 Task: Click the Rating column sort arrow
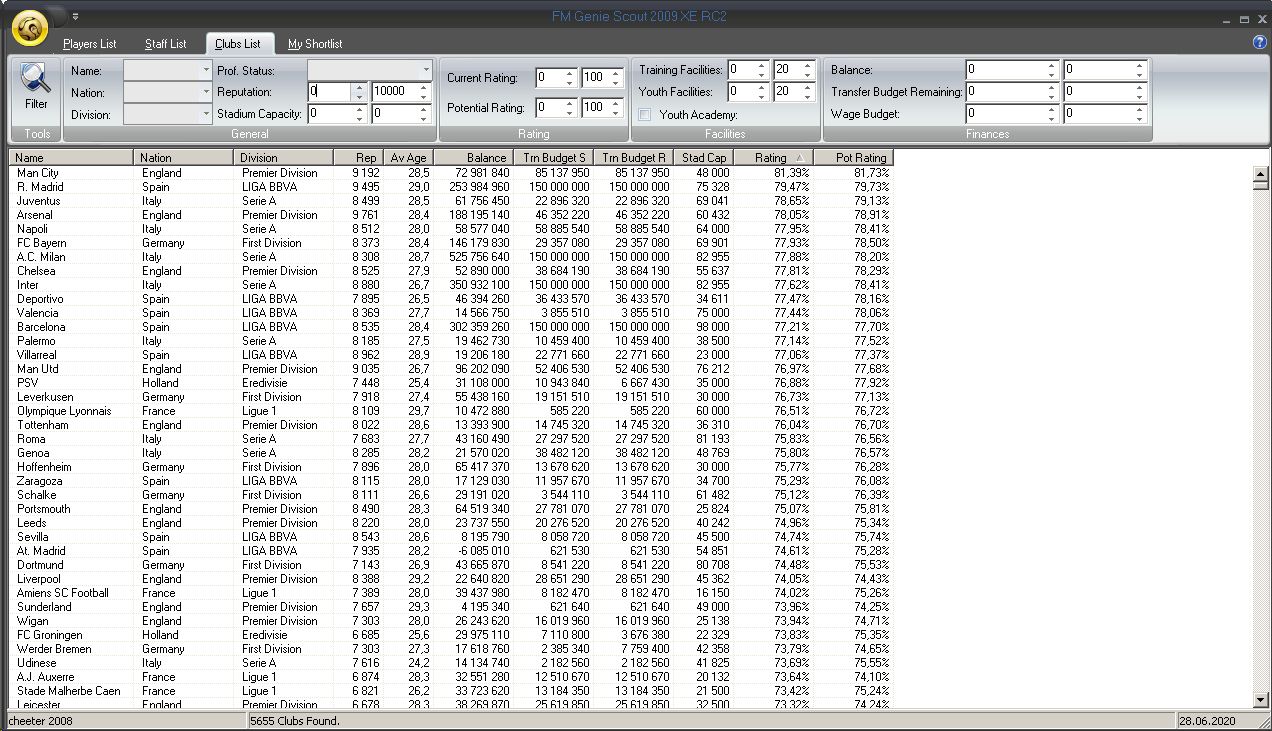pyautogui.click(x=799, y=158)
